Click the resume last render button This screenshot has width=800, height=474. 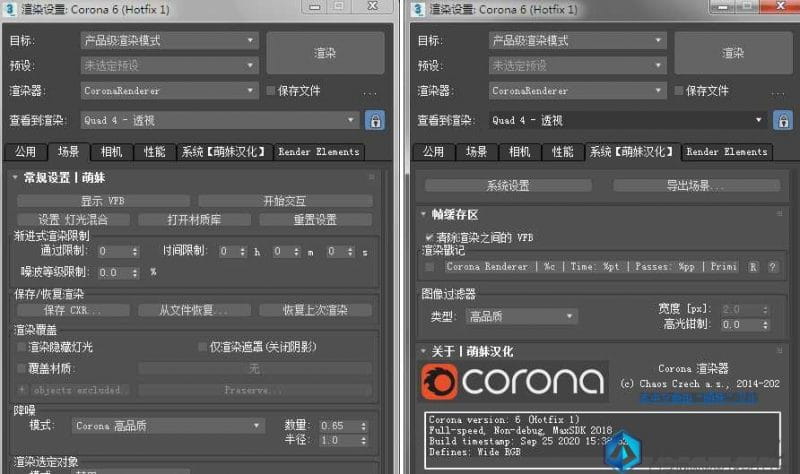315,310
